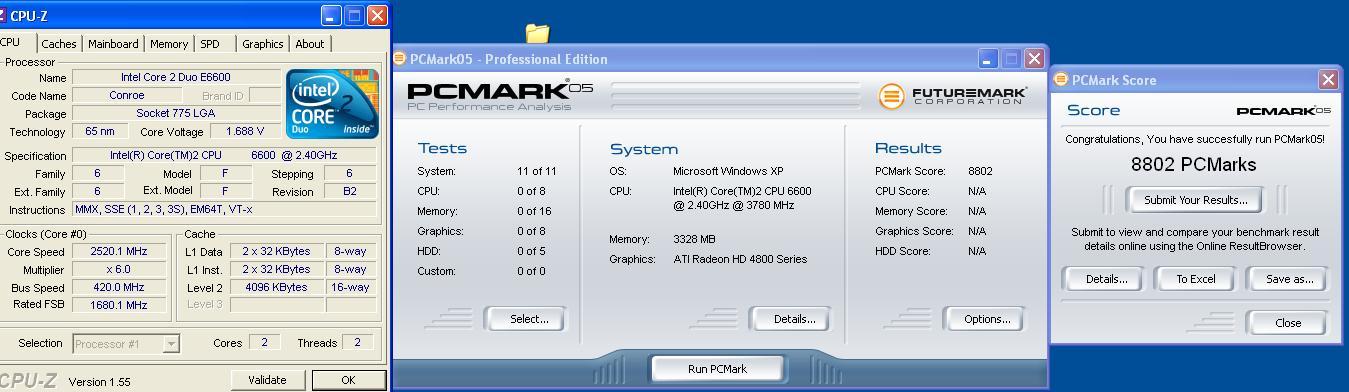Click the Intel Core 2 Duo logo

coord(332,103)
